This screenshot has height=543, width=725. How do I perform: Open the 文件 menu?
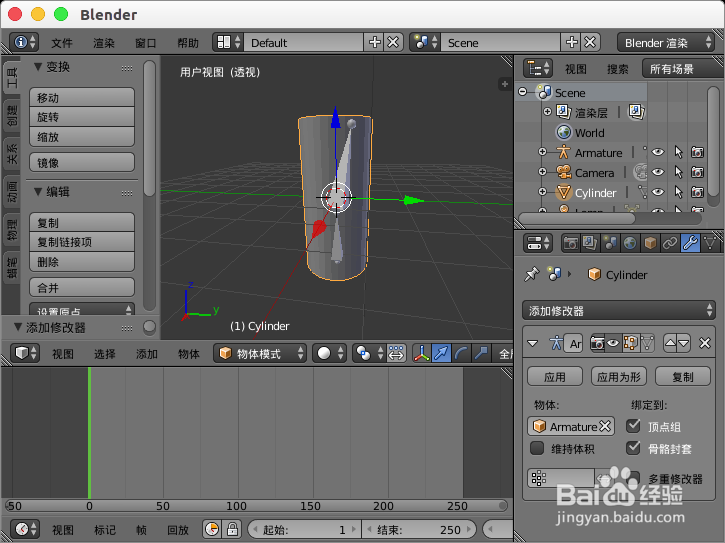[x=62, y=43]
